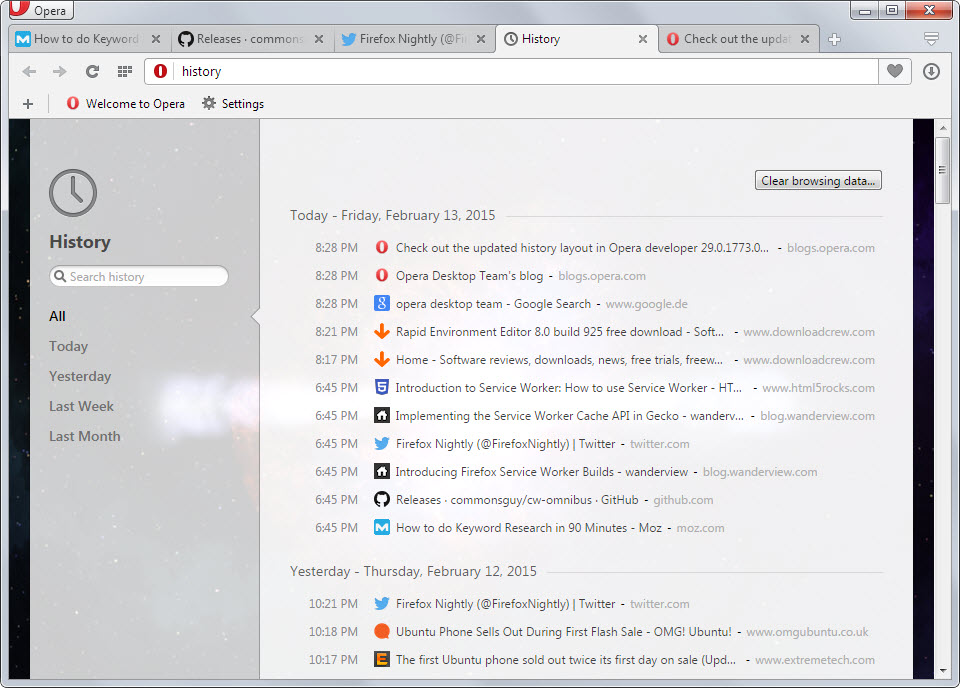This screenshot has height=688, width=960.
Task: Click Twitter favicon beside 6:45 PM Firefox Nightly
Action: (x=381, y=444)
